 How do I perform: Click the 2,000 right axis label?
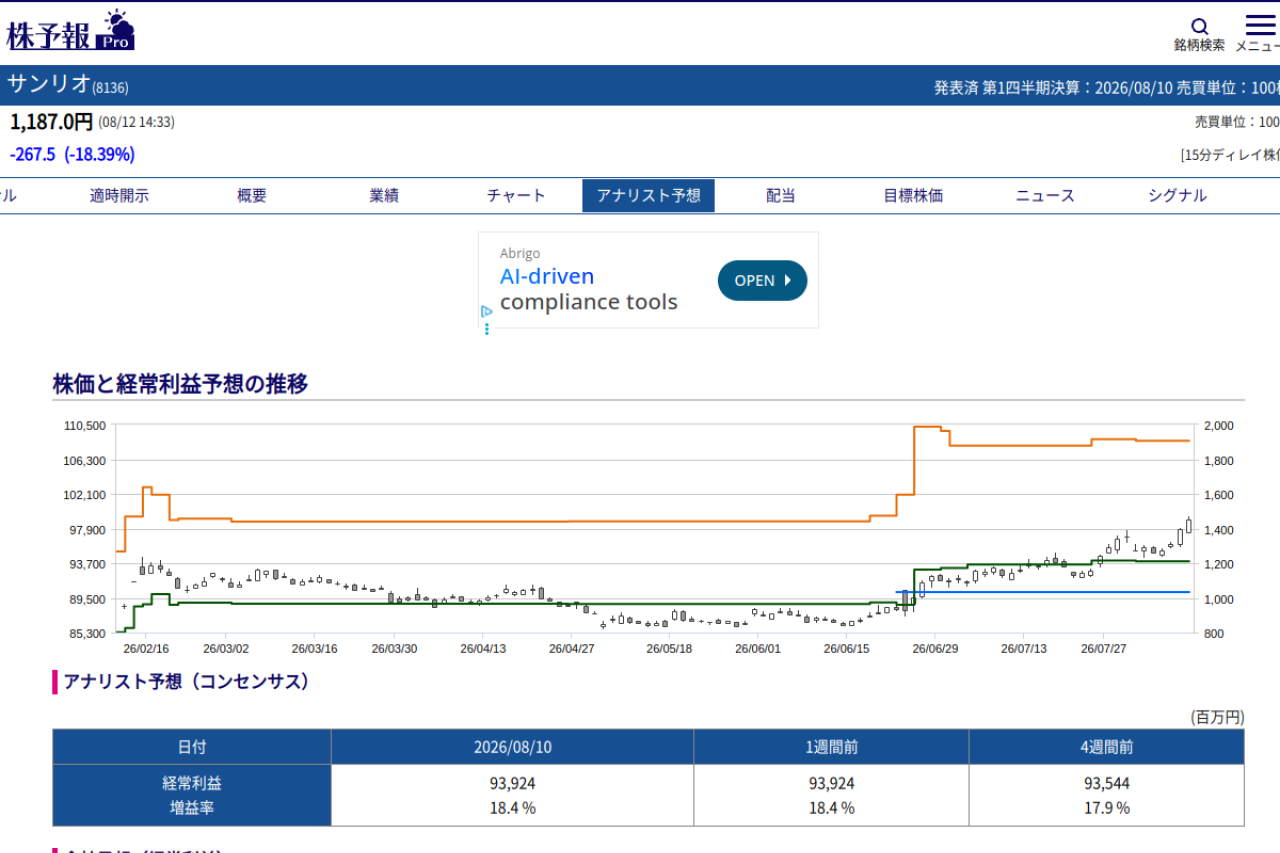(x=1221, y=426)
